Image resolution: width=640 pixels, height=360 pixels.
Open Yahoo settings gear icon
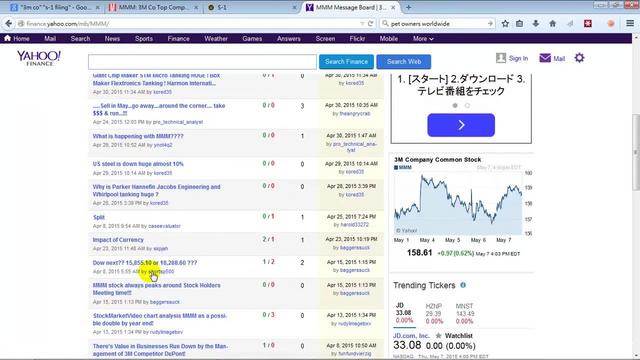579,58
